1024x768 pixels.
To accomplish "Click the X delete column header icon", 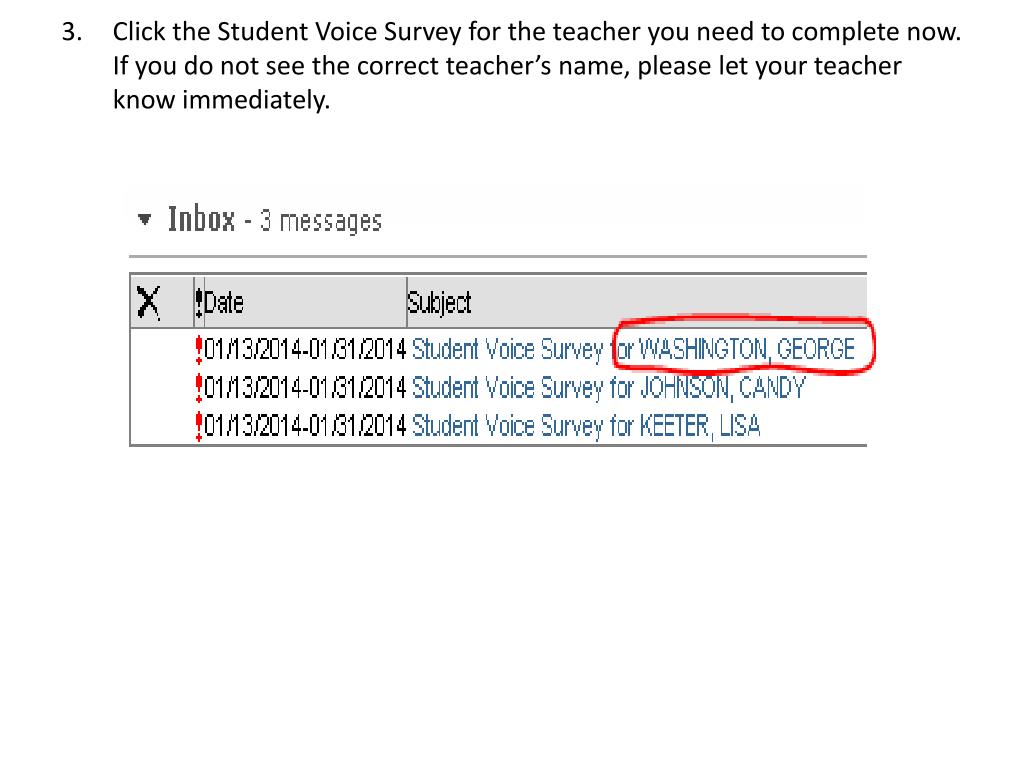I will coord(149,302).
